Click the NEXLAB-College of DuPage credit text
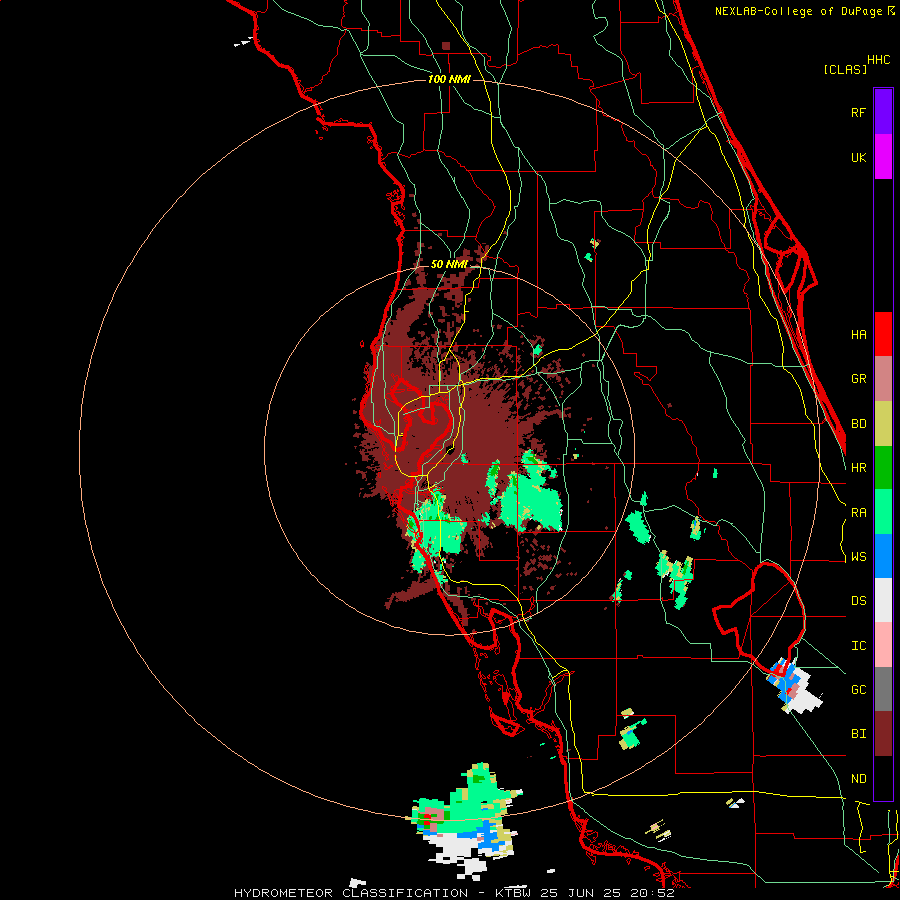 (x=798, y=11)
